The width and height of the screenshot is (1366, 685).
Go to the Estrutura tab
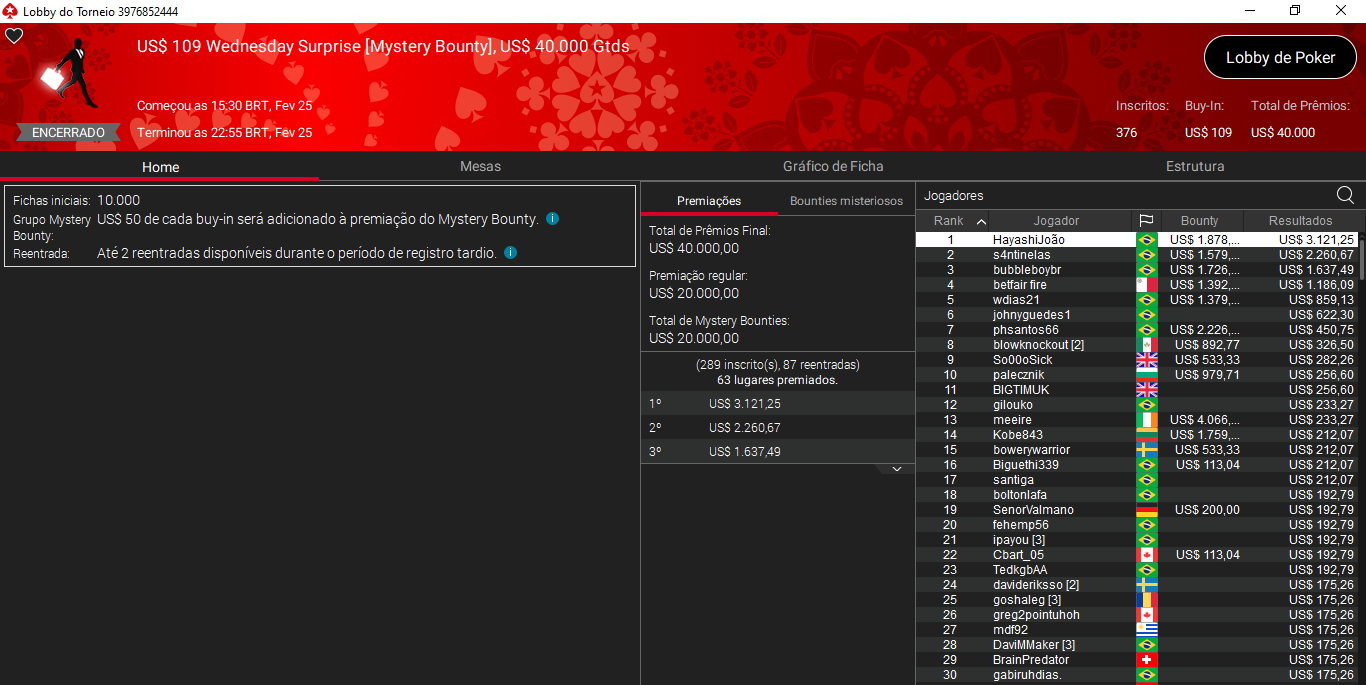pos(1194,166)
